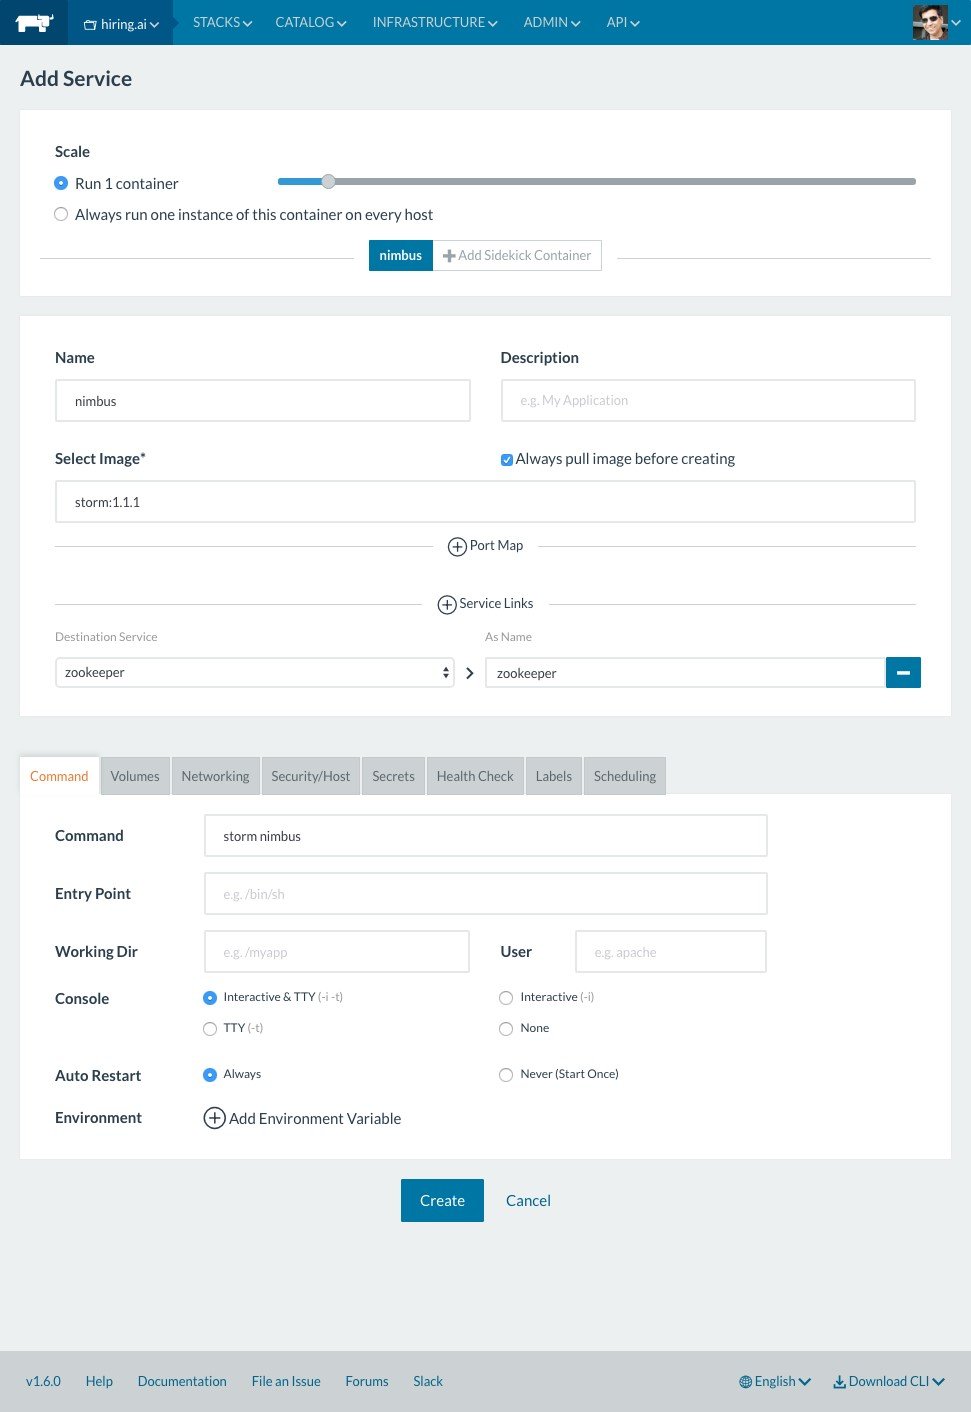Screen dimensions: 971x1412
Task: Click the Add Environment Variable plus icon
Action: click(214, 1118)
